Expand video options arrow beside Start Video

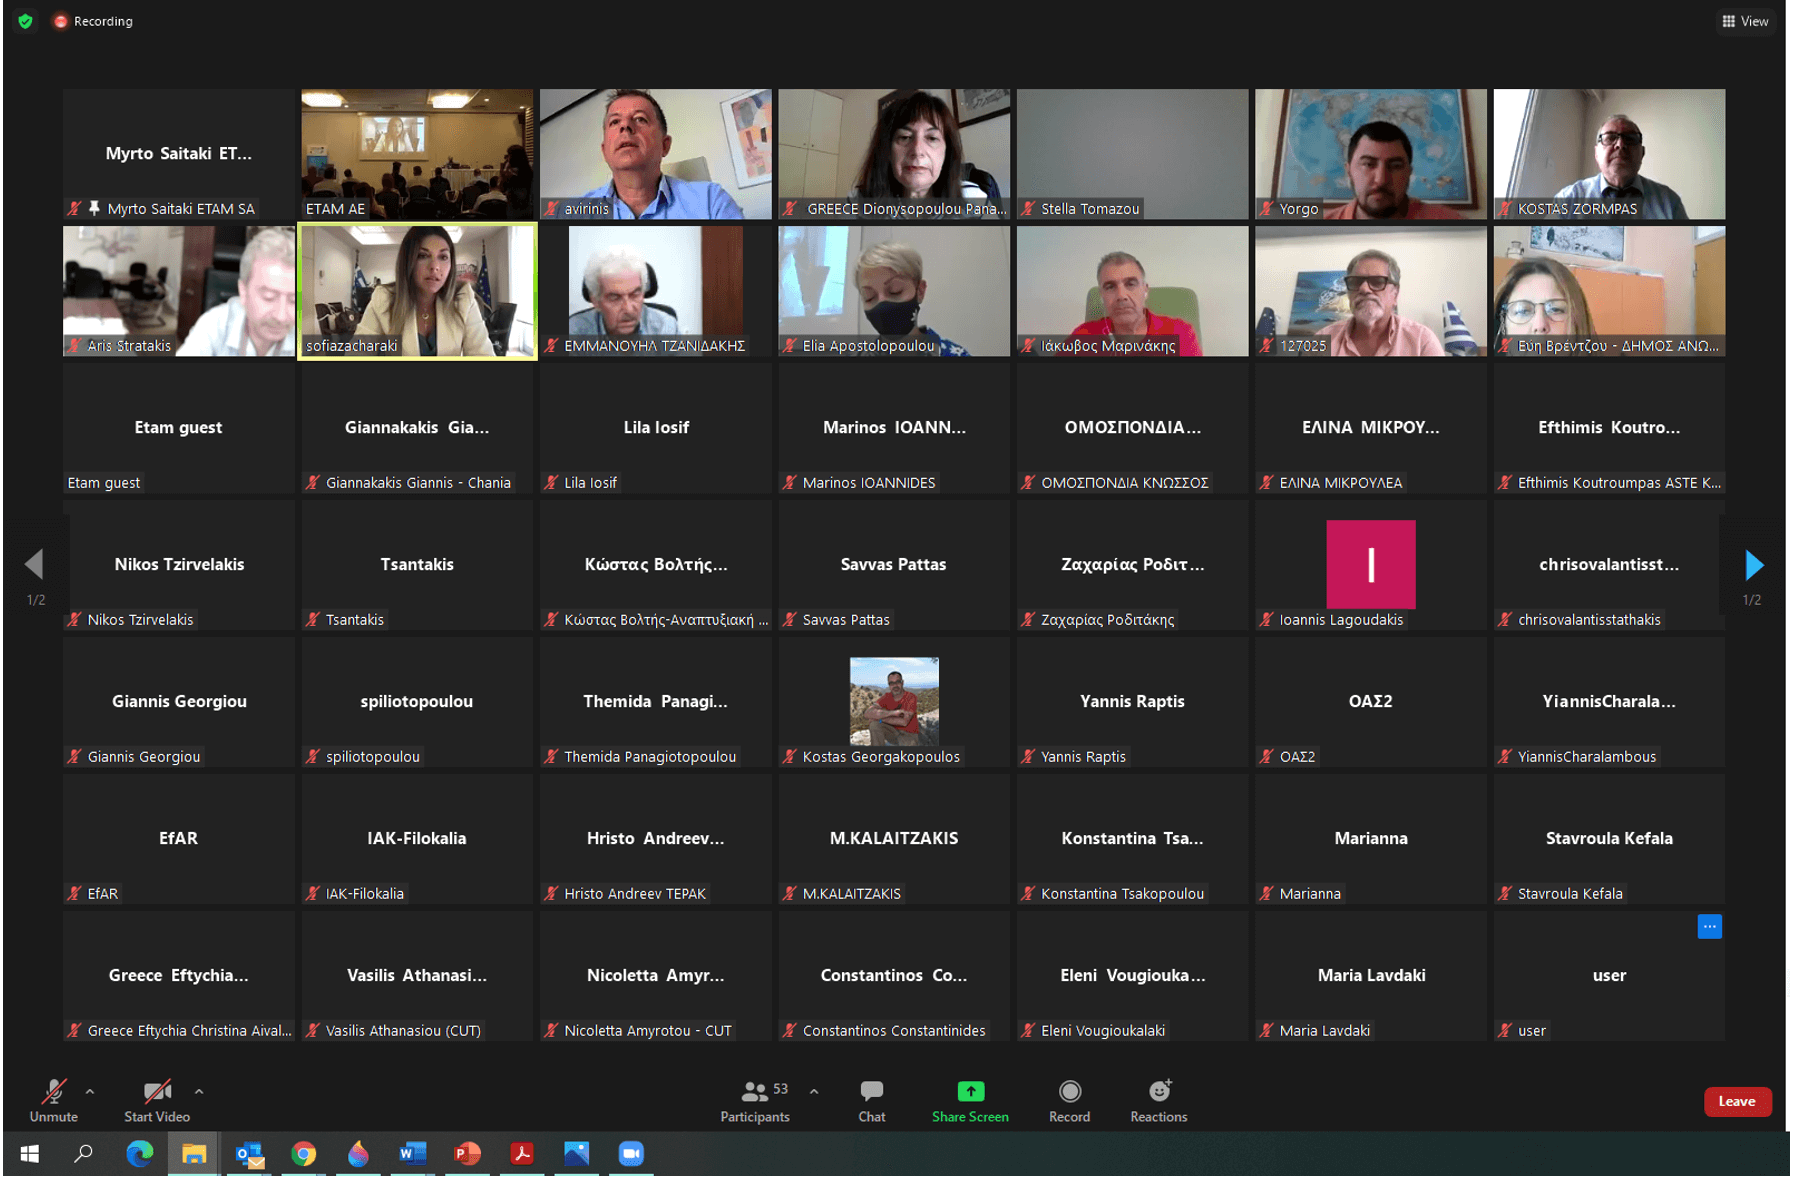click(x=199, y=1092)
